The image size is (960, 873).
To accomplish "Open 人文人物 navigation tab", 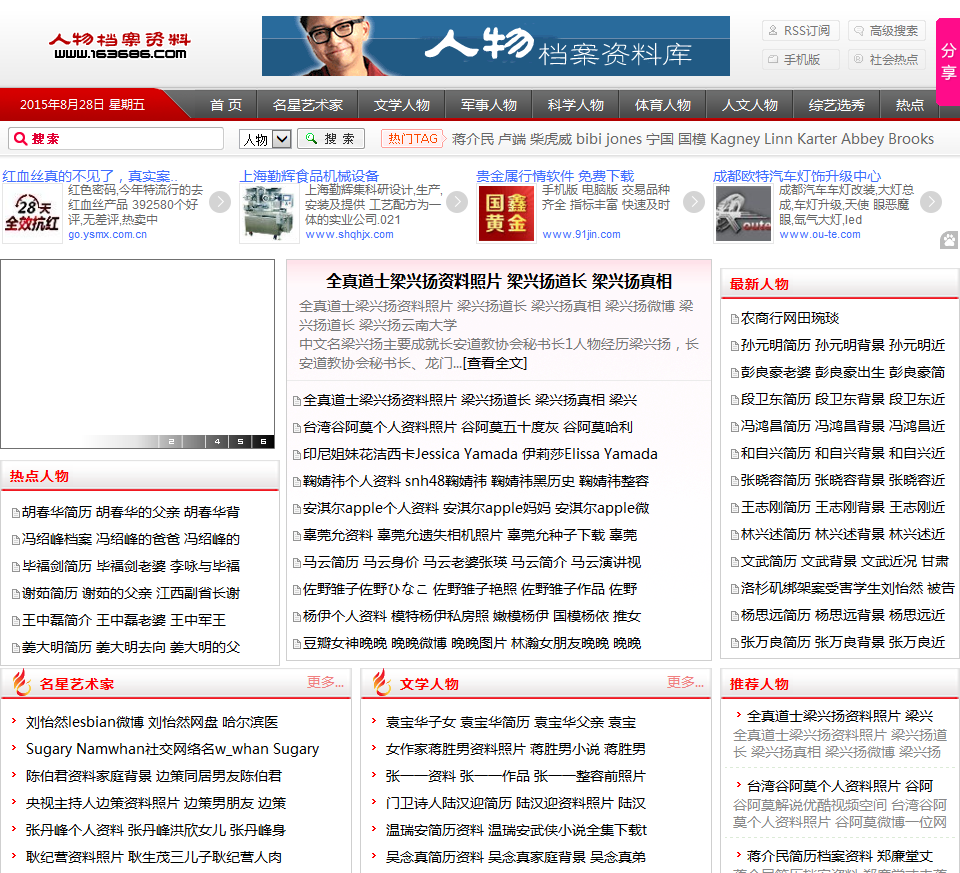I will coord(749,105).
